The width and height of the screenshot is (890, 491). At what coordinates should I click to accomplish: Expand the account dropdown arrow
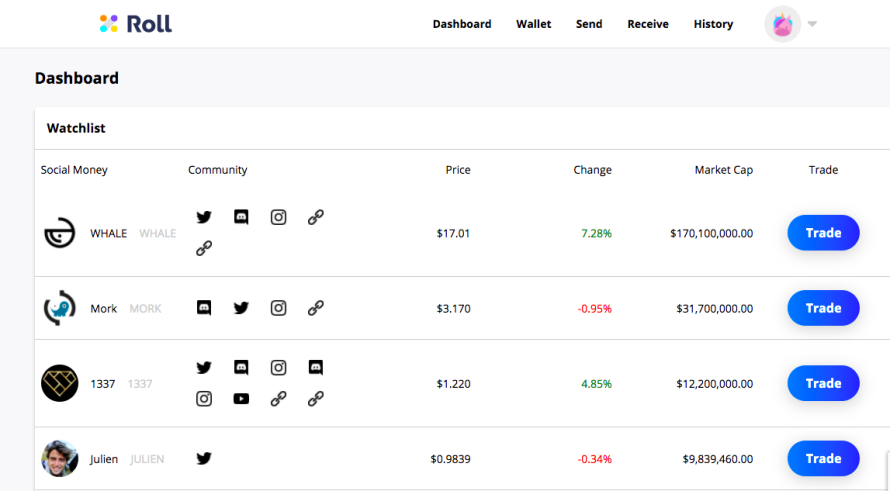point(812,24)
